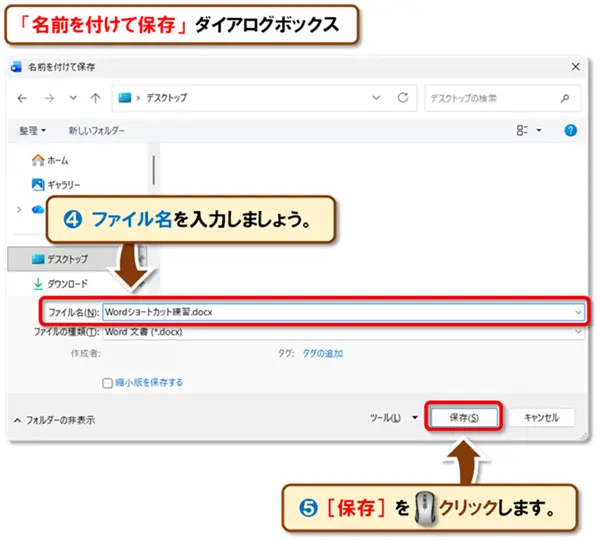Close the 名前を付けて保存 dialog
Viewport: 600px width, 542px height.
coord(575,67)
